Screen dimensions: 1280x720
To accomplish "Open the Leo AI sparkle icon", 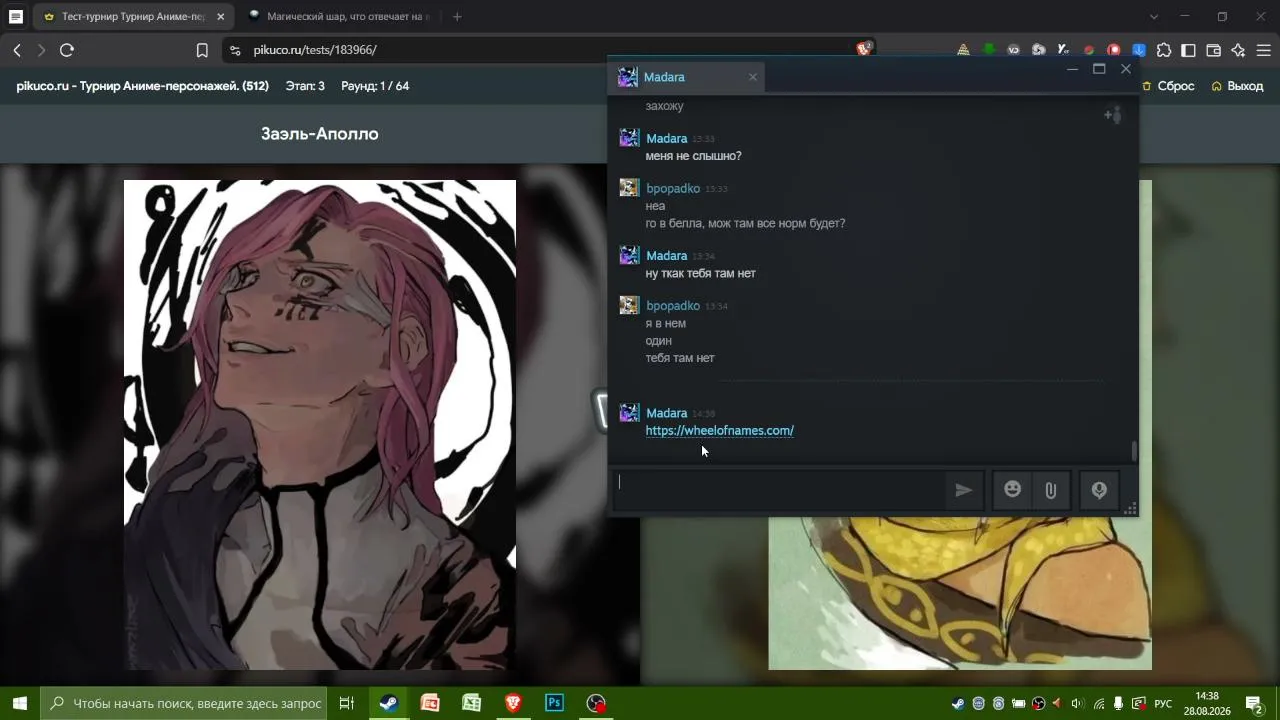I will (x=1239, y=50).
